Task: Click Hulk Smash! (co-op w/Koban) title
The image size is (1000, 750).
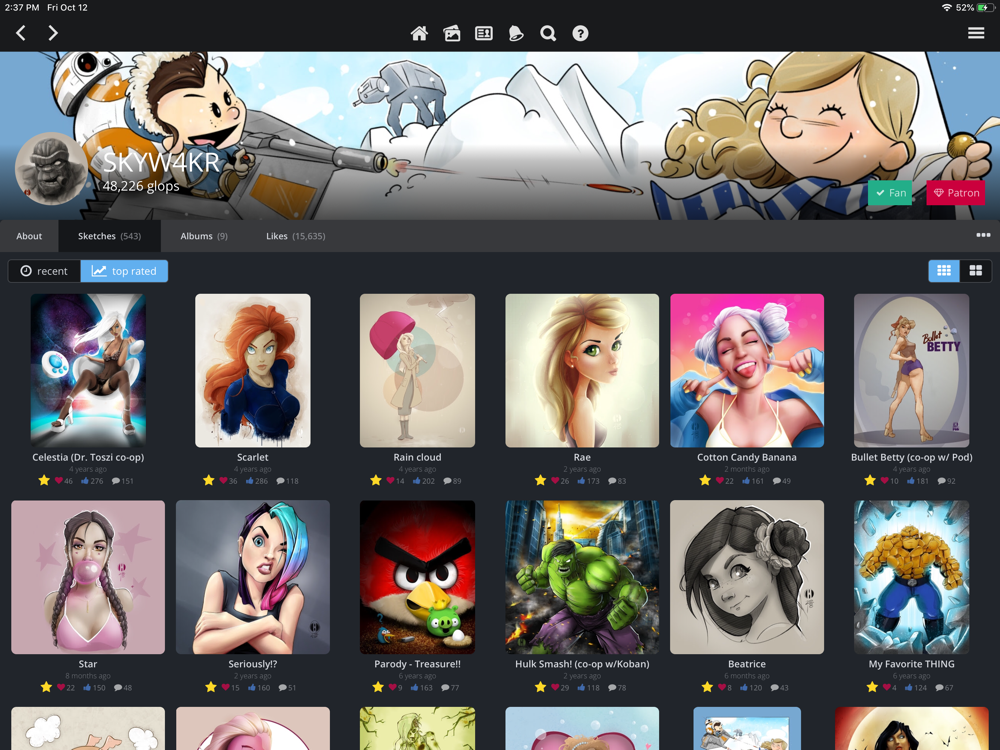Action: 582,664
